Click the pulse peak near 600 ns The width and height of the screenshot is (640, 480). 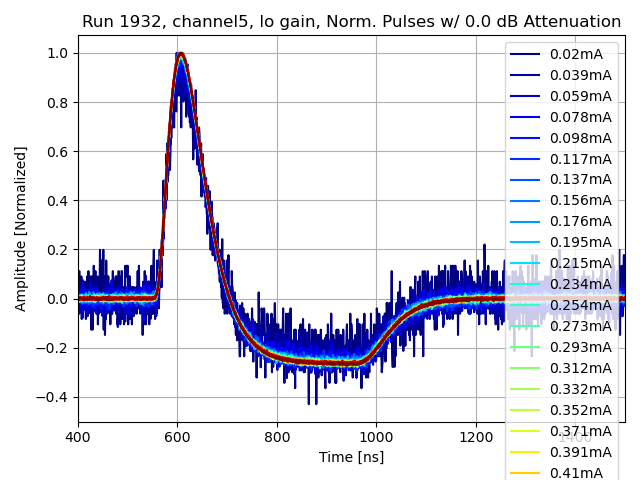181,54
